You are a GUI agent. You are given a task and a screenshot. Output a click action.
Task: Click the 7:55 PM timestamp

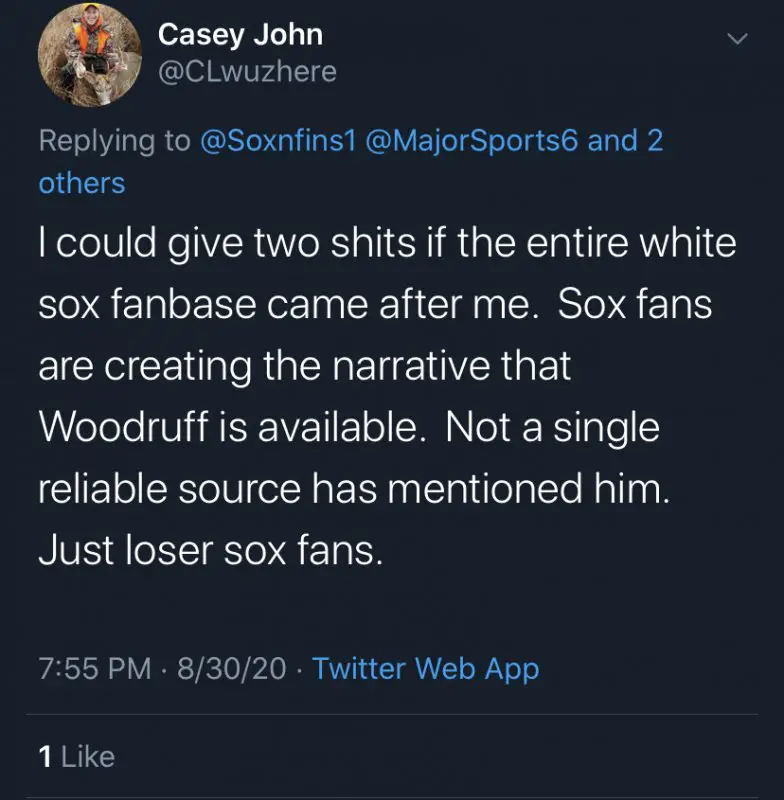click(x=95, y=668)
